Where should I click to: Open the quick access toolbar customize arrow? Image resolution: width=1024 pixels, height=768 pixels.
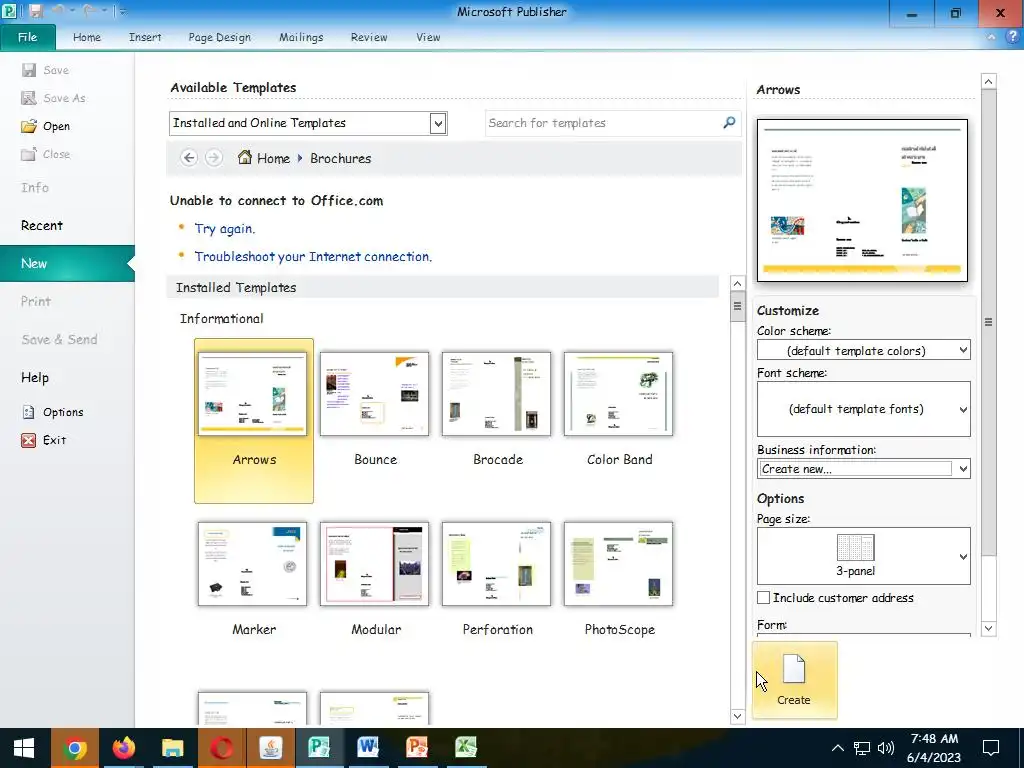(x=123, y=11)
